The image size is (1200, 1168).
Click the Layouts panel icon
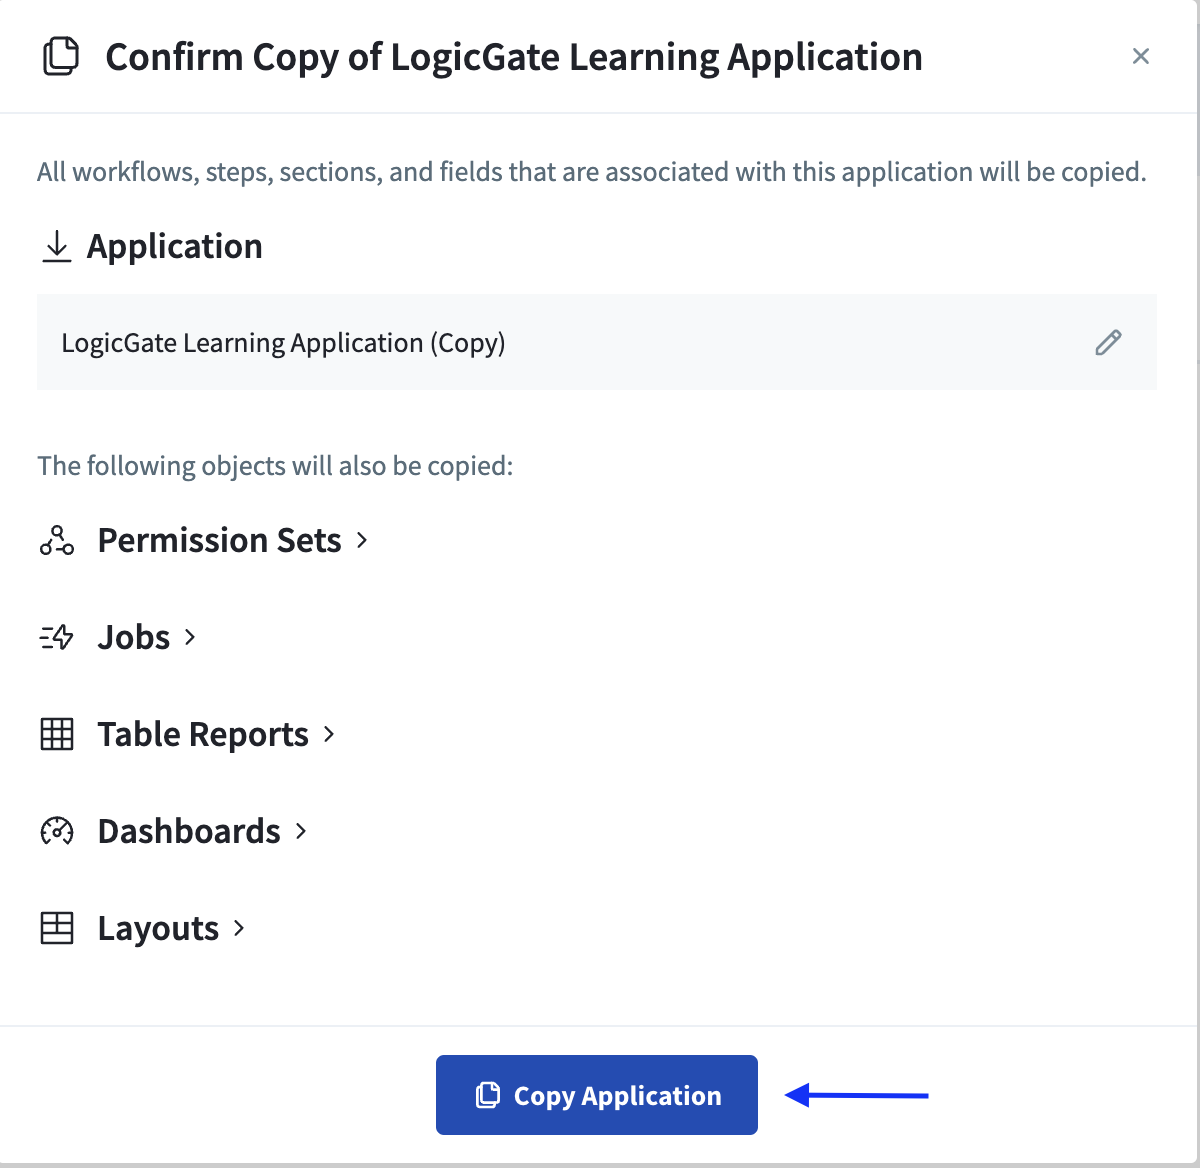tap(57, 928)
